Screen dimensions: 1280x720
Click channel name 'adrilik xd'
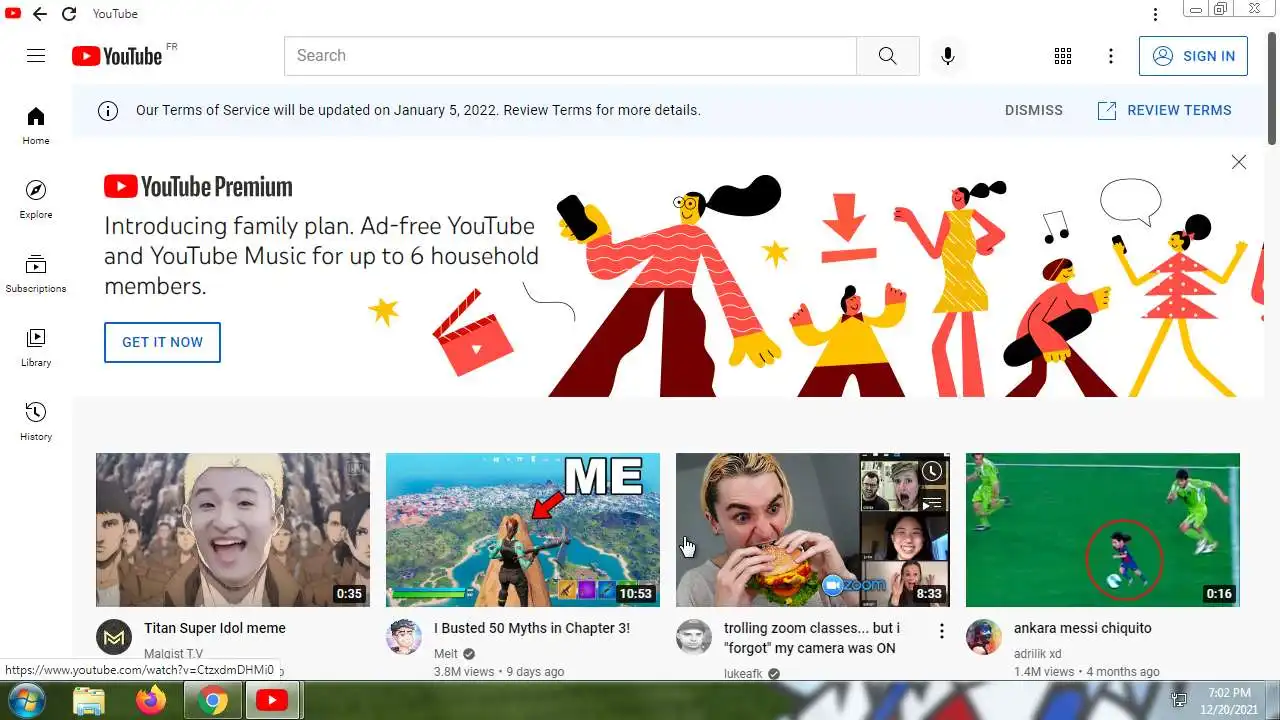(1037, 654)
